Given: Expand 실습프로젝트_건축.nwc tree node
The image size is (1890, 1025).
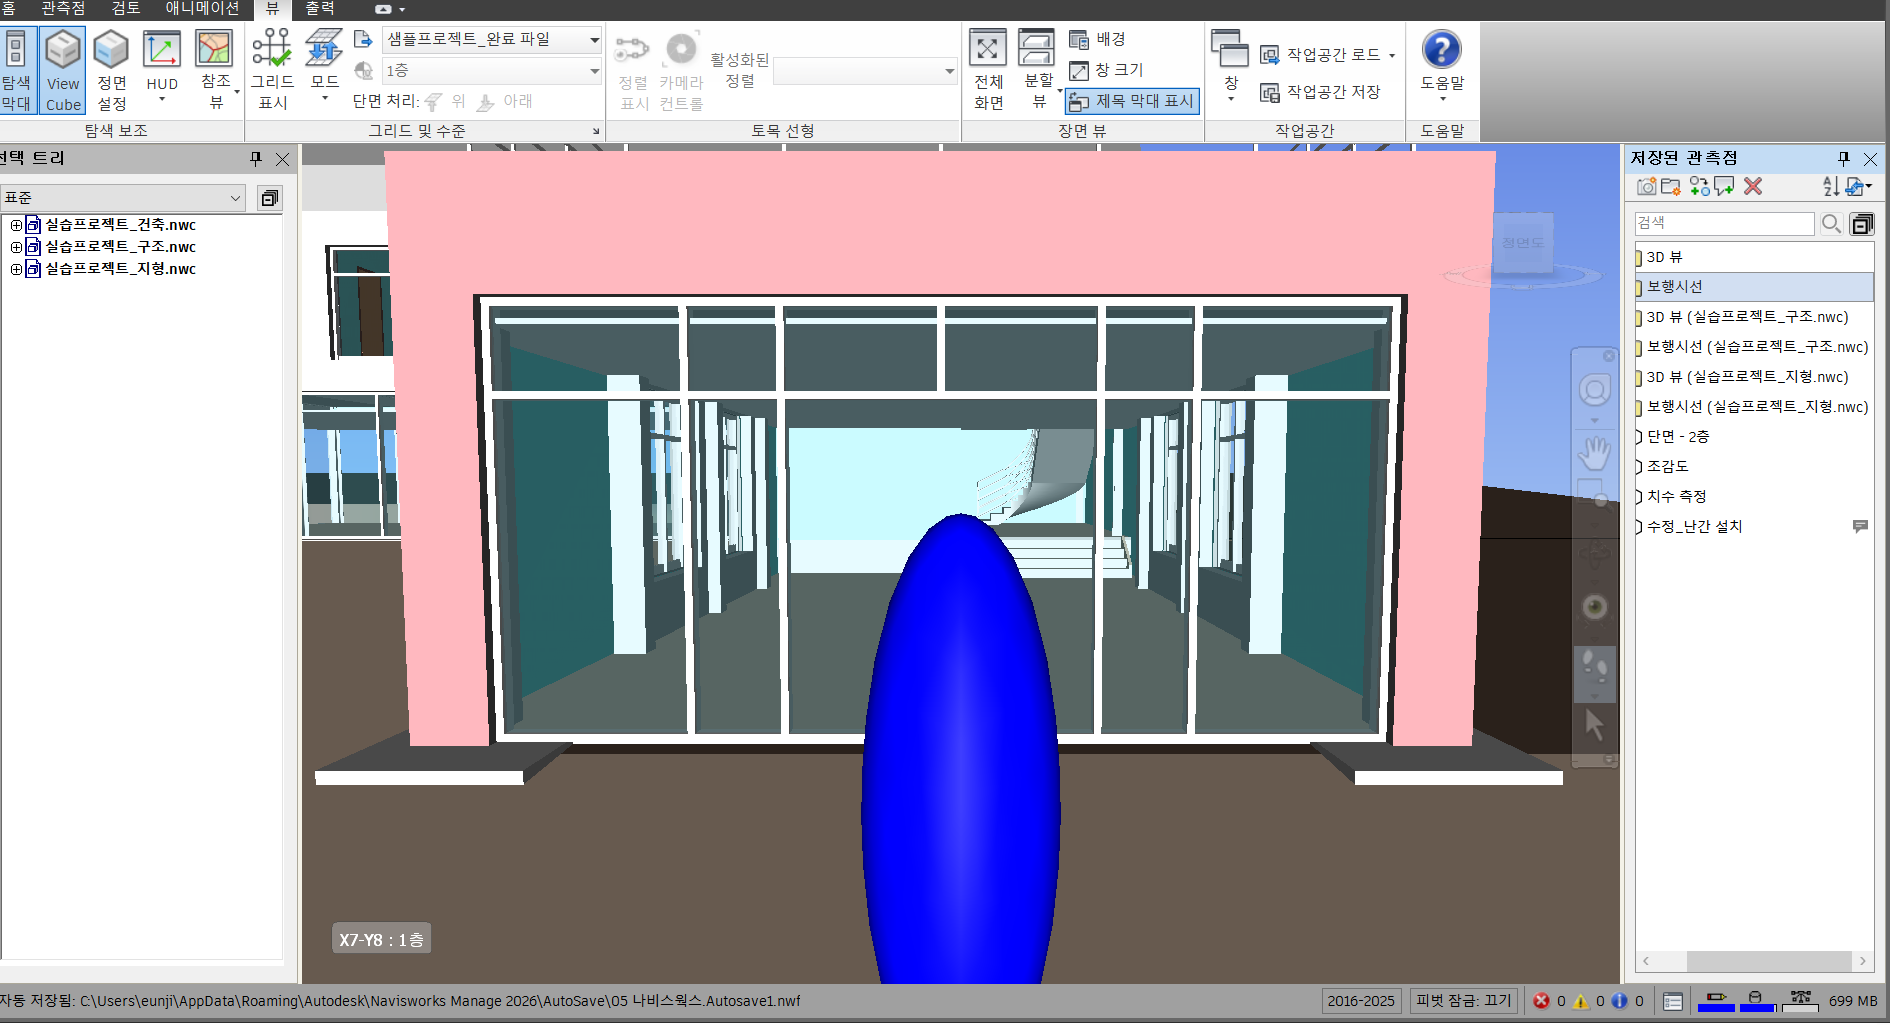Looking at the screenshot, I should [16, 225].
